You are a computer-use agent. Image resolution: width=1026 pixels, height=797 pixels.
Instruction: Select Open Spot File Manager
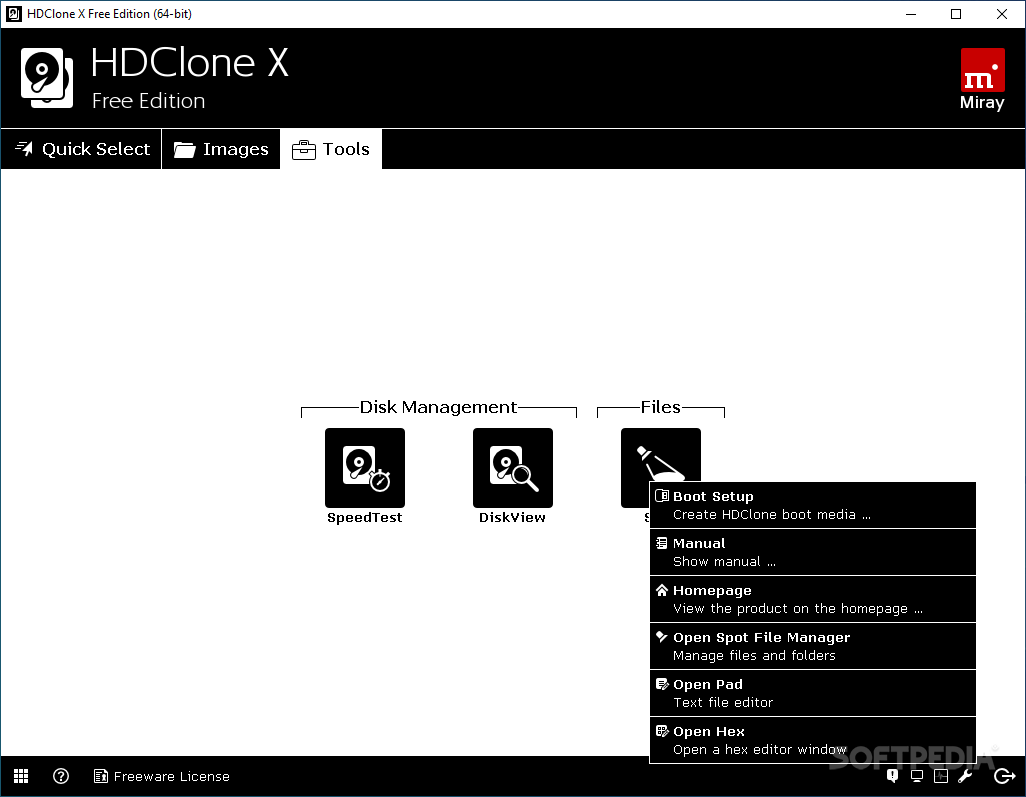(813, 646)
